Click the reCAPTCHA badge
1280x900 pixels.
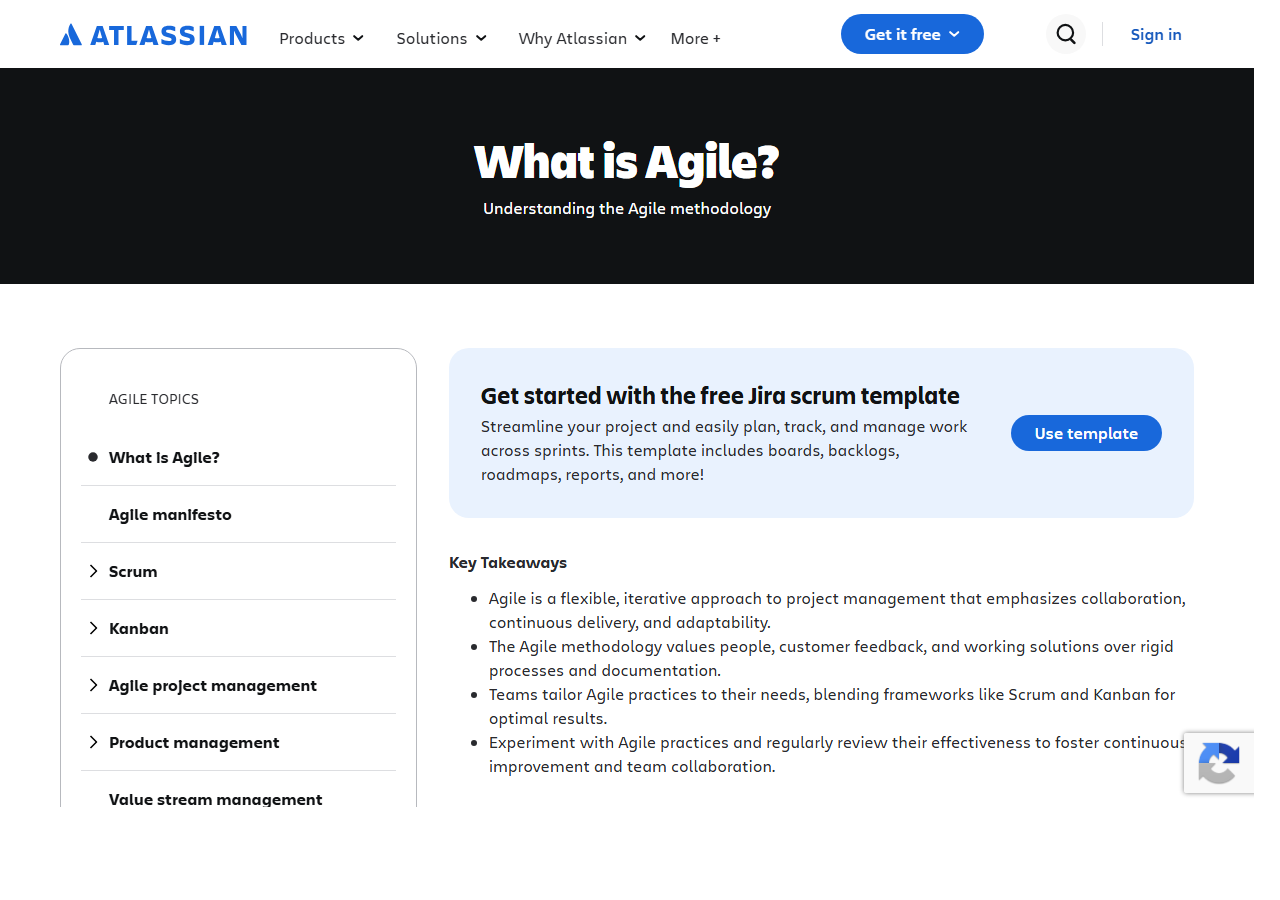(1219, 763)
